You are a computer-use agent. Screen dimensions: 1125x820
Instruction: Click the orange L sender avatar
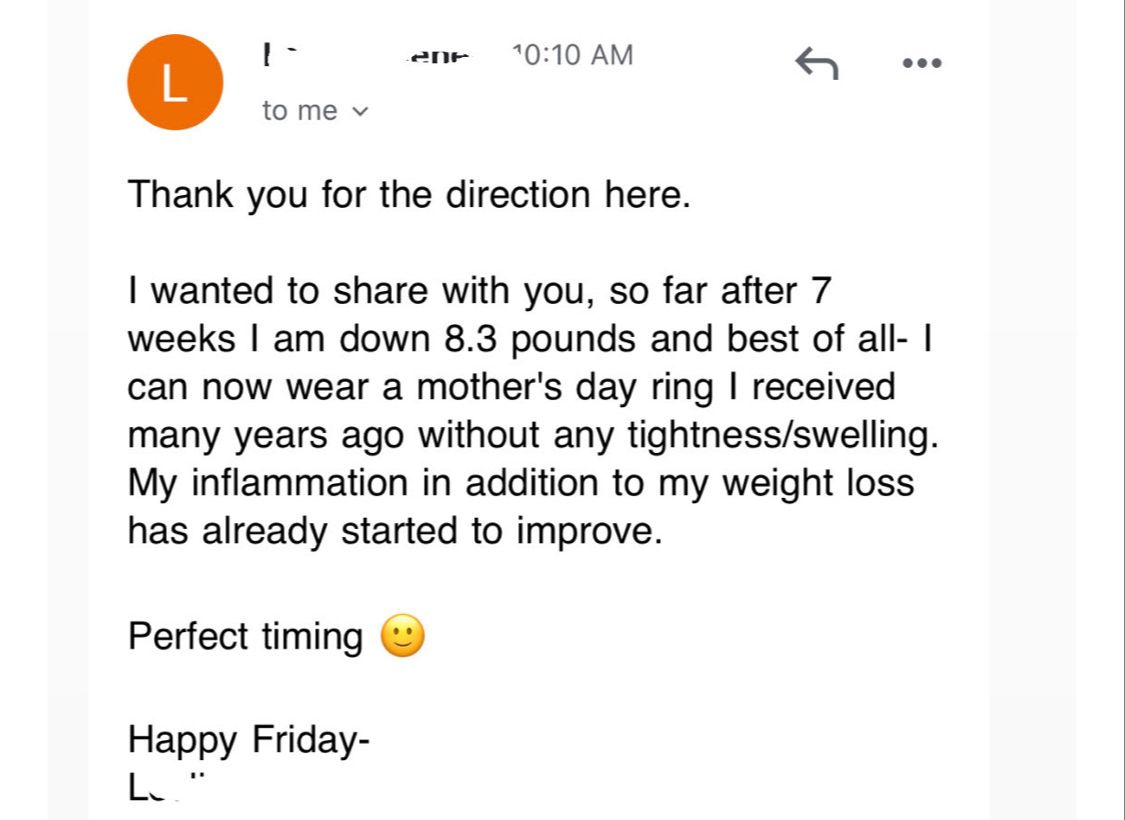coord(174,83)
